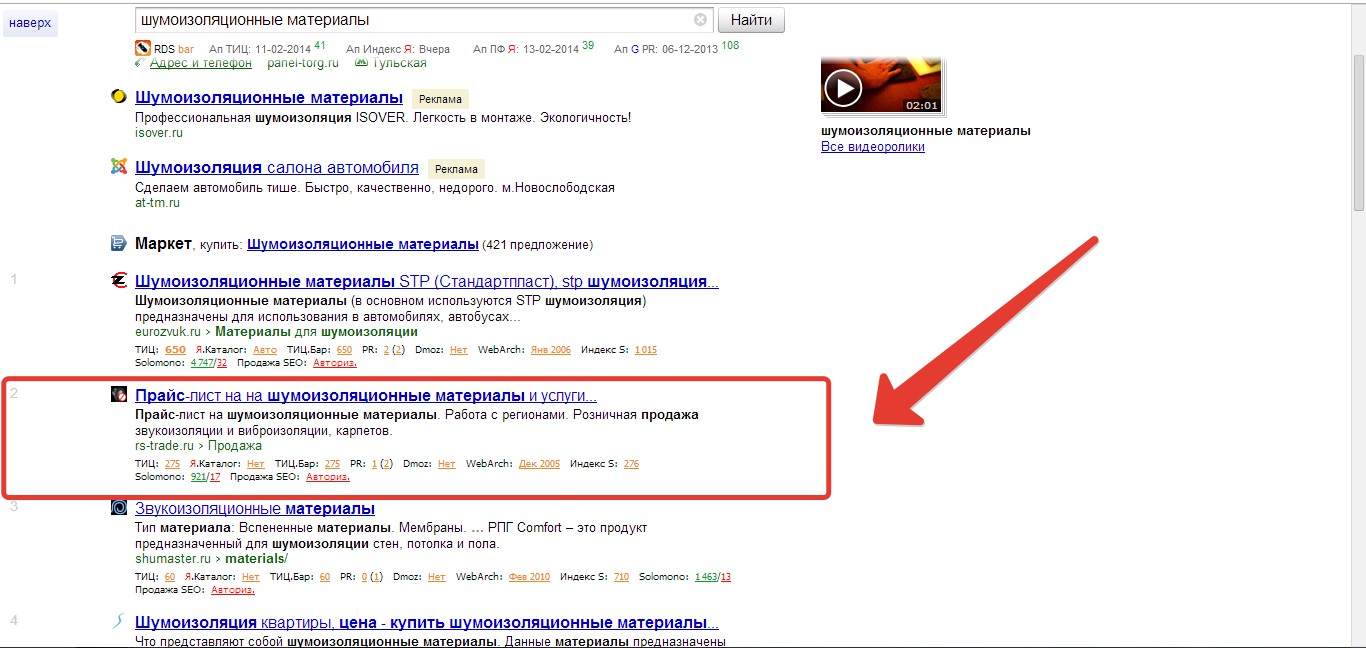Click the at-tm.ru green domain text
The width and height of the screenshot is (1366, 648).
[158, 203]
